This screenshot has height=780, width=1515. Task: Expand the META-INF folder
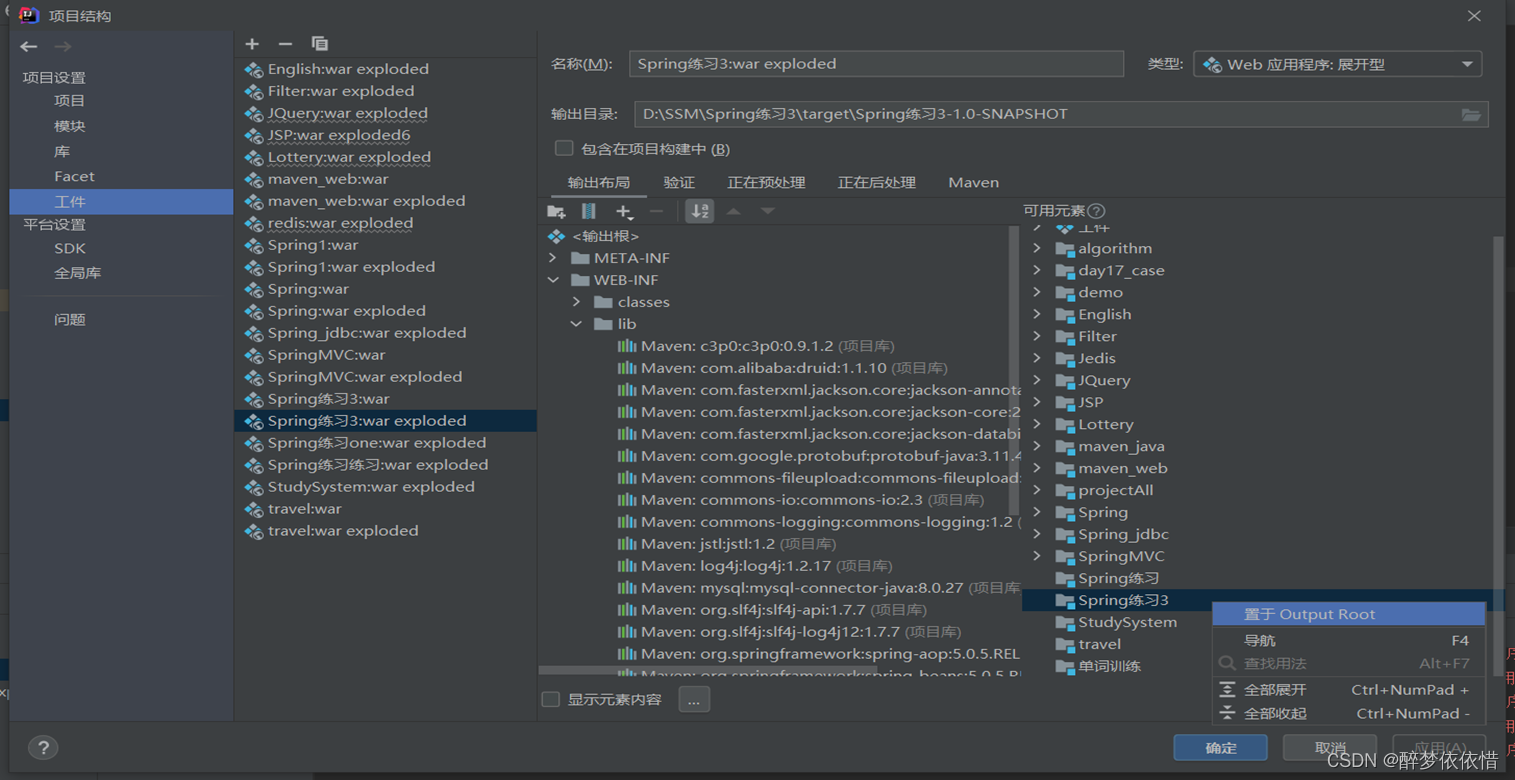pyautogui.click(x=553, y=258)
